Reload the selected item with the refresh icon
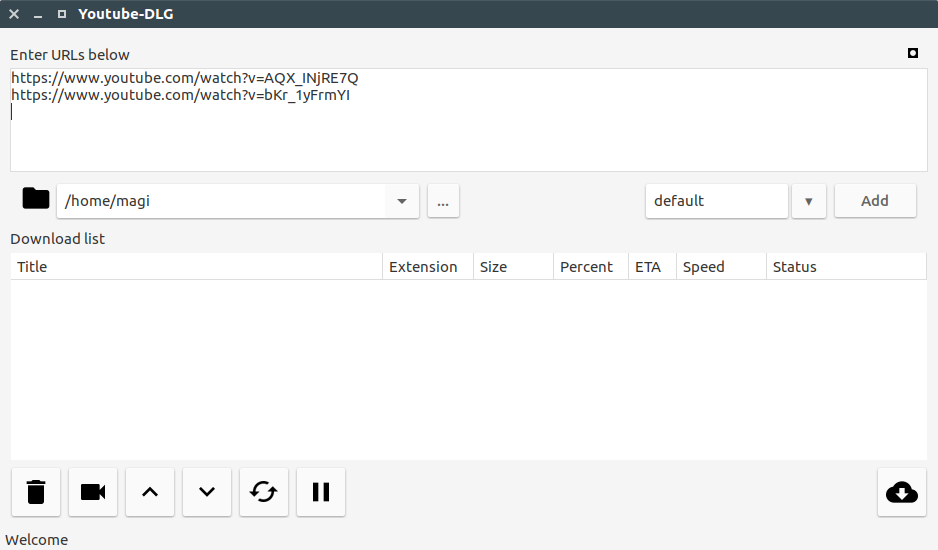The image size is (938, 550). [x=264, y=492]
